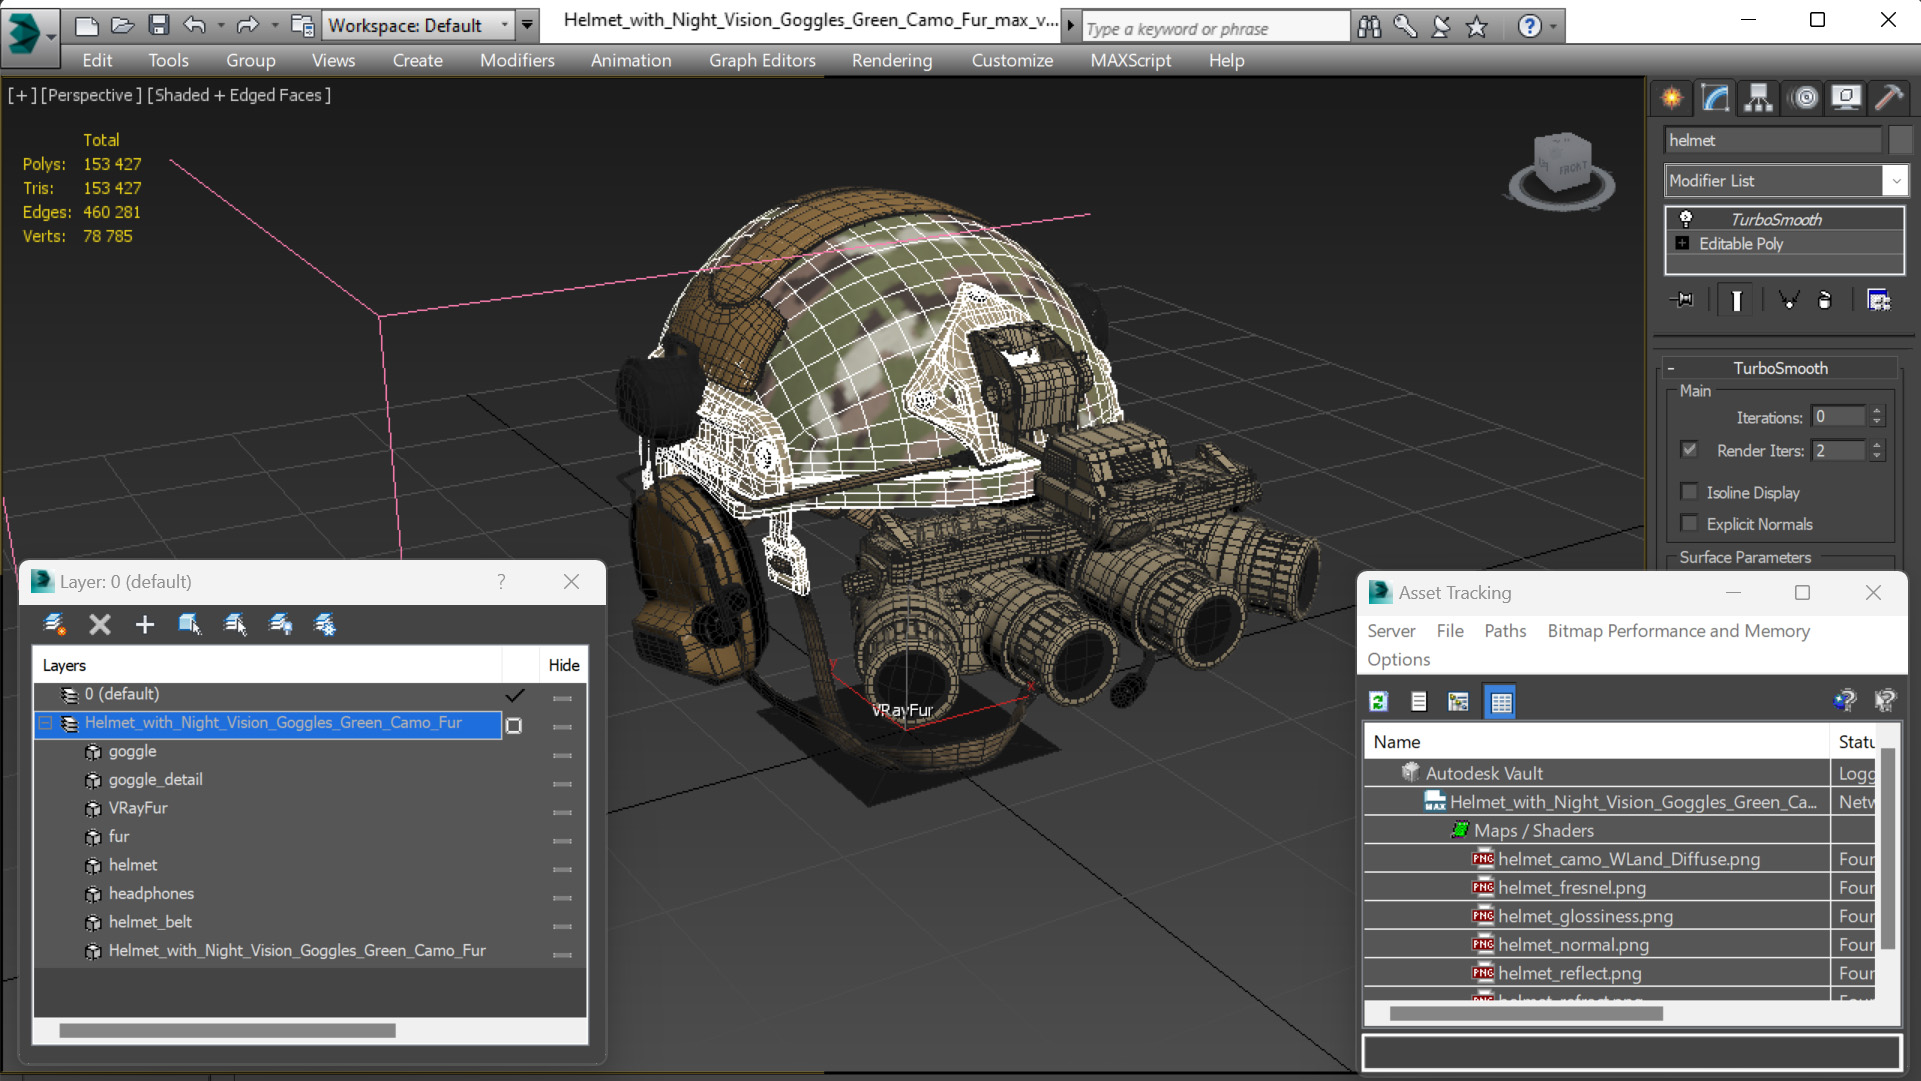The image size is (1921, 1081).
Task: Click the New file icon
Action: pyautogui.click(x=87, y=25)
